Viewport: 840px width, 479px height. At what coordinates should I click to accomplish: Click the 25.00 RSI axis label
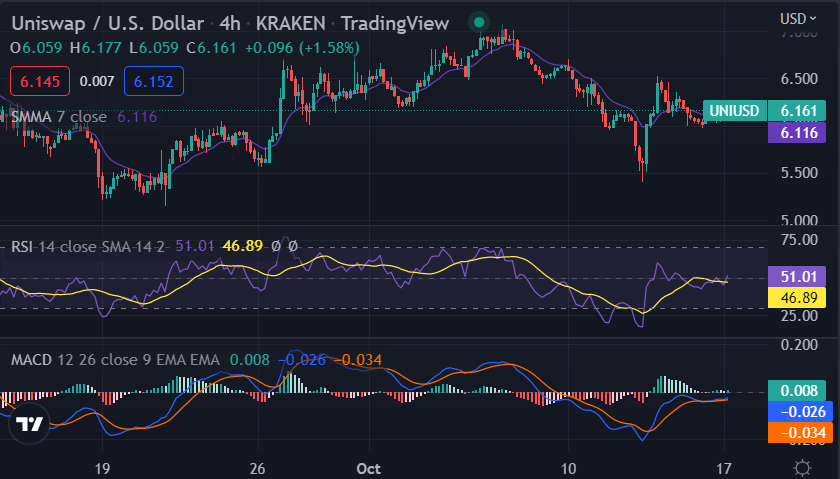point(799,316)
